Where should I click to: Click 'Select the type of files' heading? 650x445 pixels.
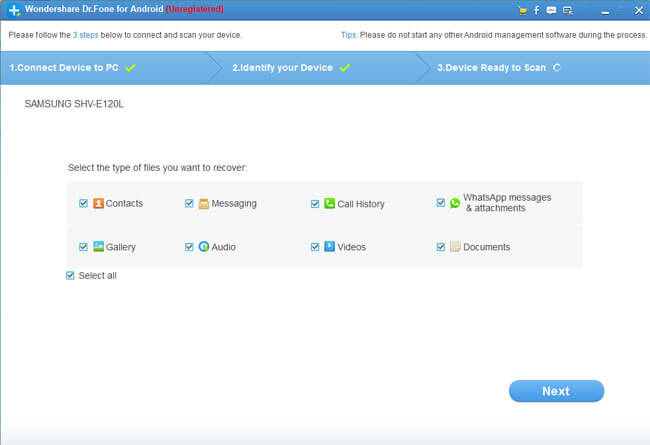coord(158,168)
